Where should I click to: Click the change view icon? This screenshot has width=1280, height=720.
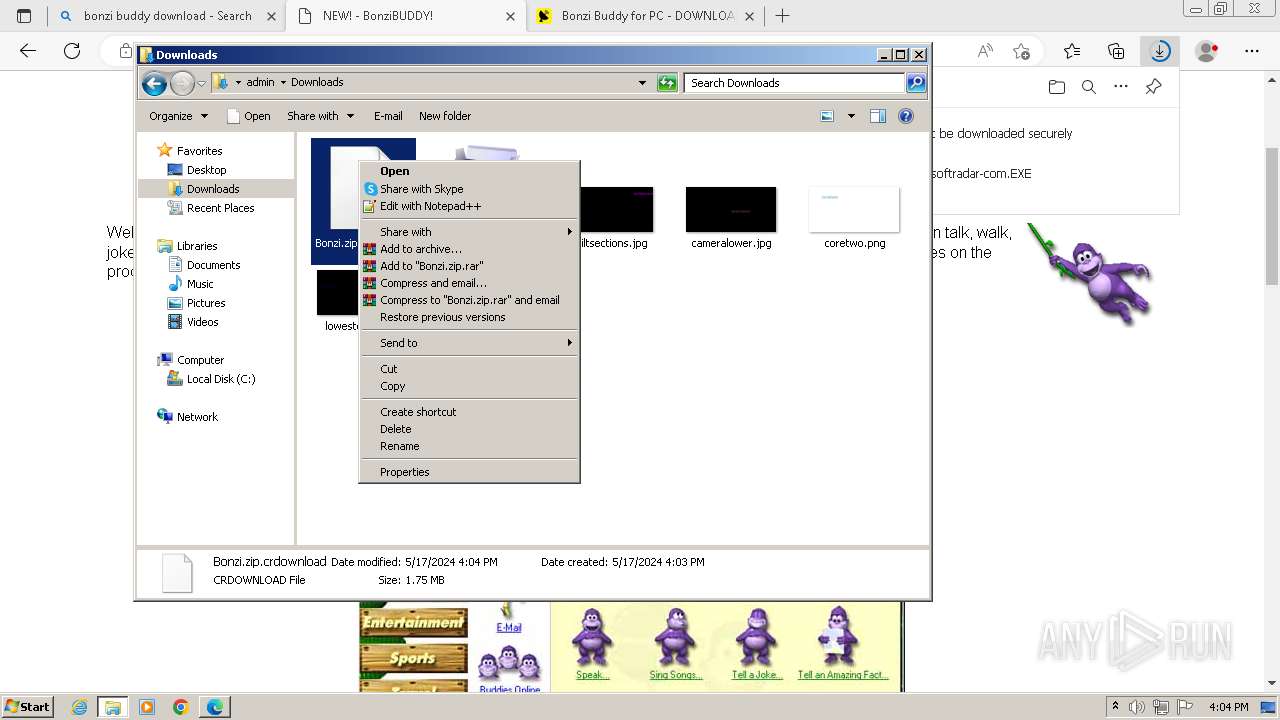[827, 116]
